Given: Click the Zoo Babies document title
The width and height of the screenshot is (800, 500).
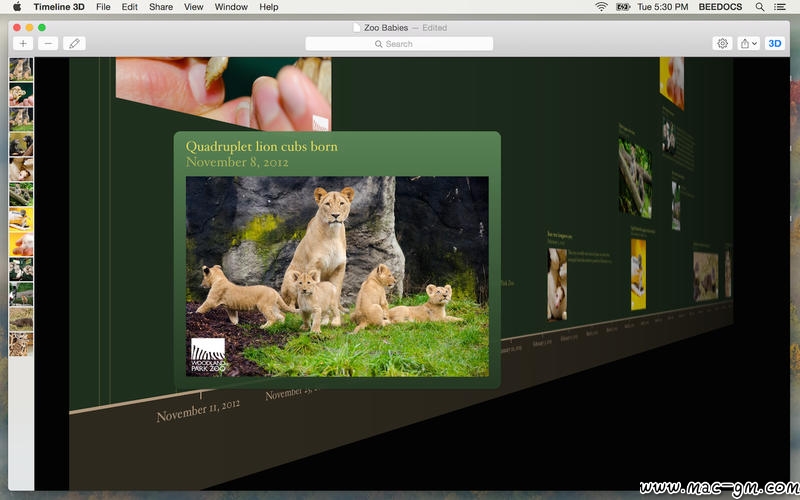Looking at the screenshot, I should tap(386, 28).
